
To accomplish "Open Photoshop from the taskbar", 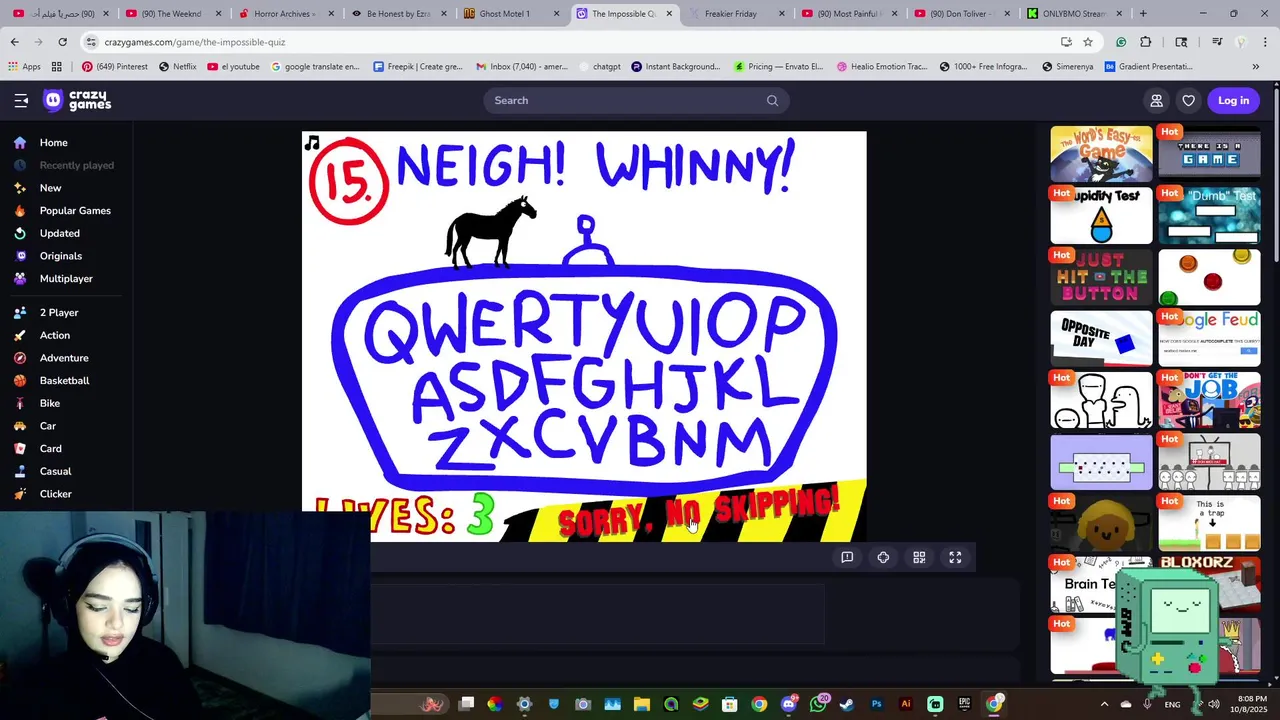I will coord(877,704).
